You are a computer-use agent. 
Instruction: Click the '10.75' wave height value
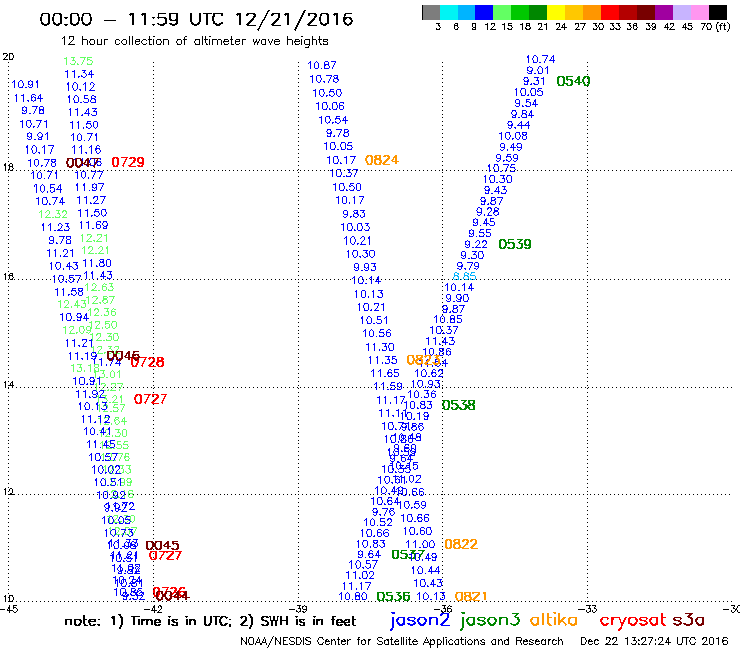(x=501, y=169)
